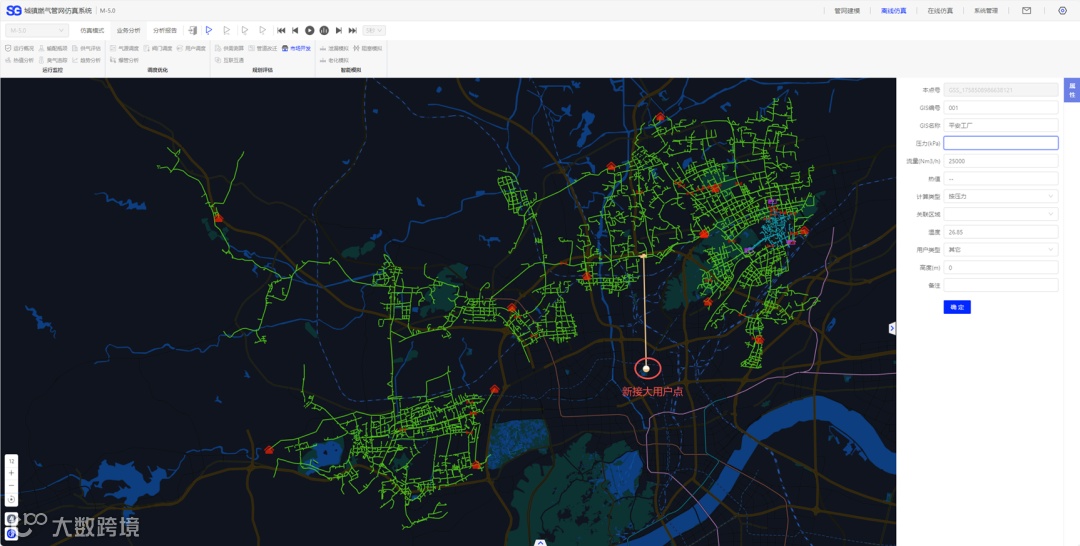Toggle the gray round layer button
Viewport: 1080px width, 546px height.
(x=11, y=518)
